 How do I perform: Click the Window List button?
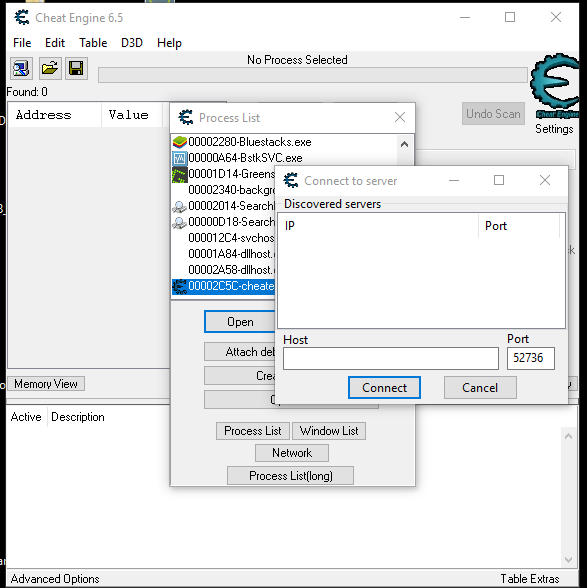point(329,431)
